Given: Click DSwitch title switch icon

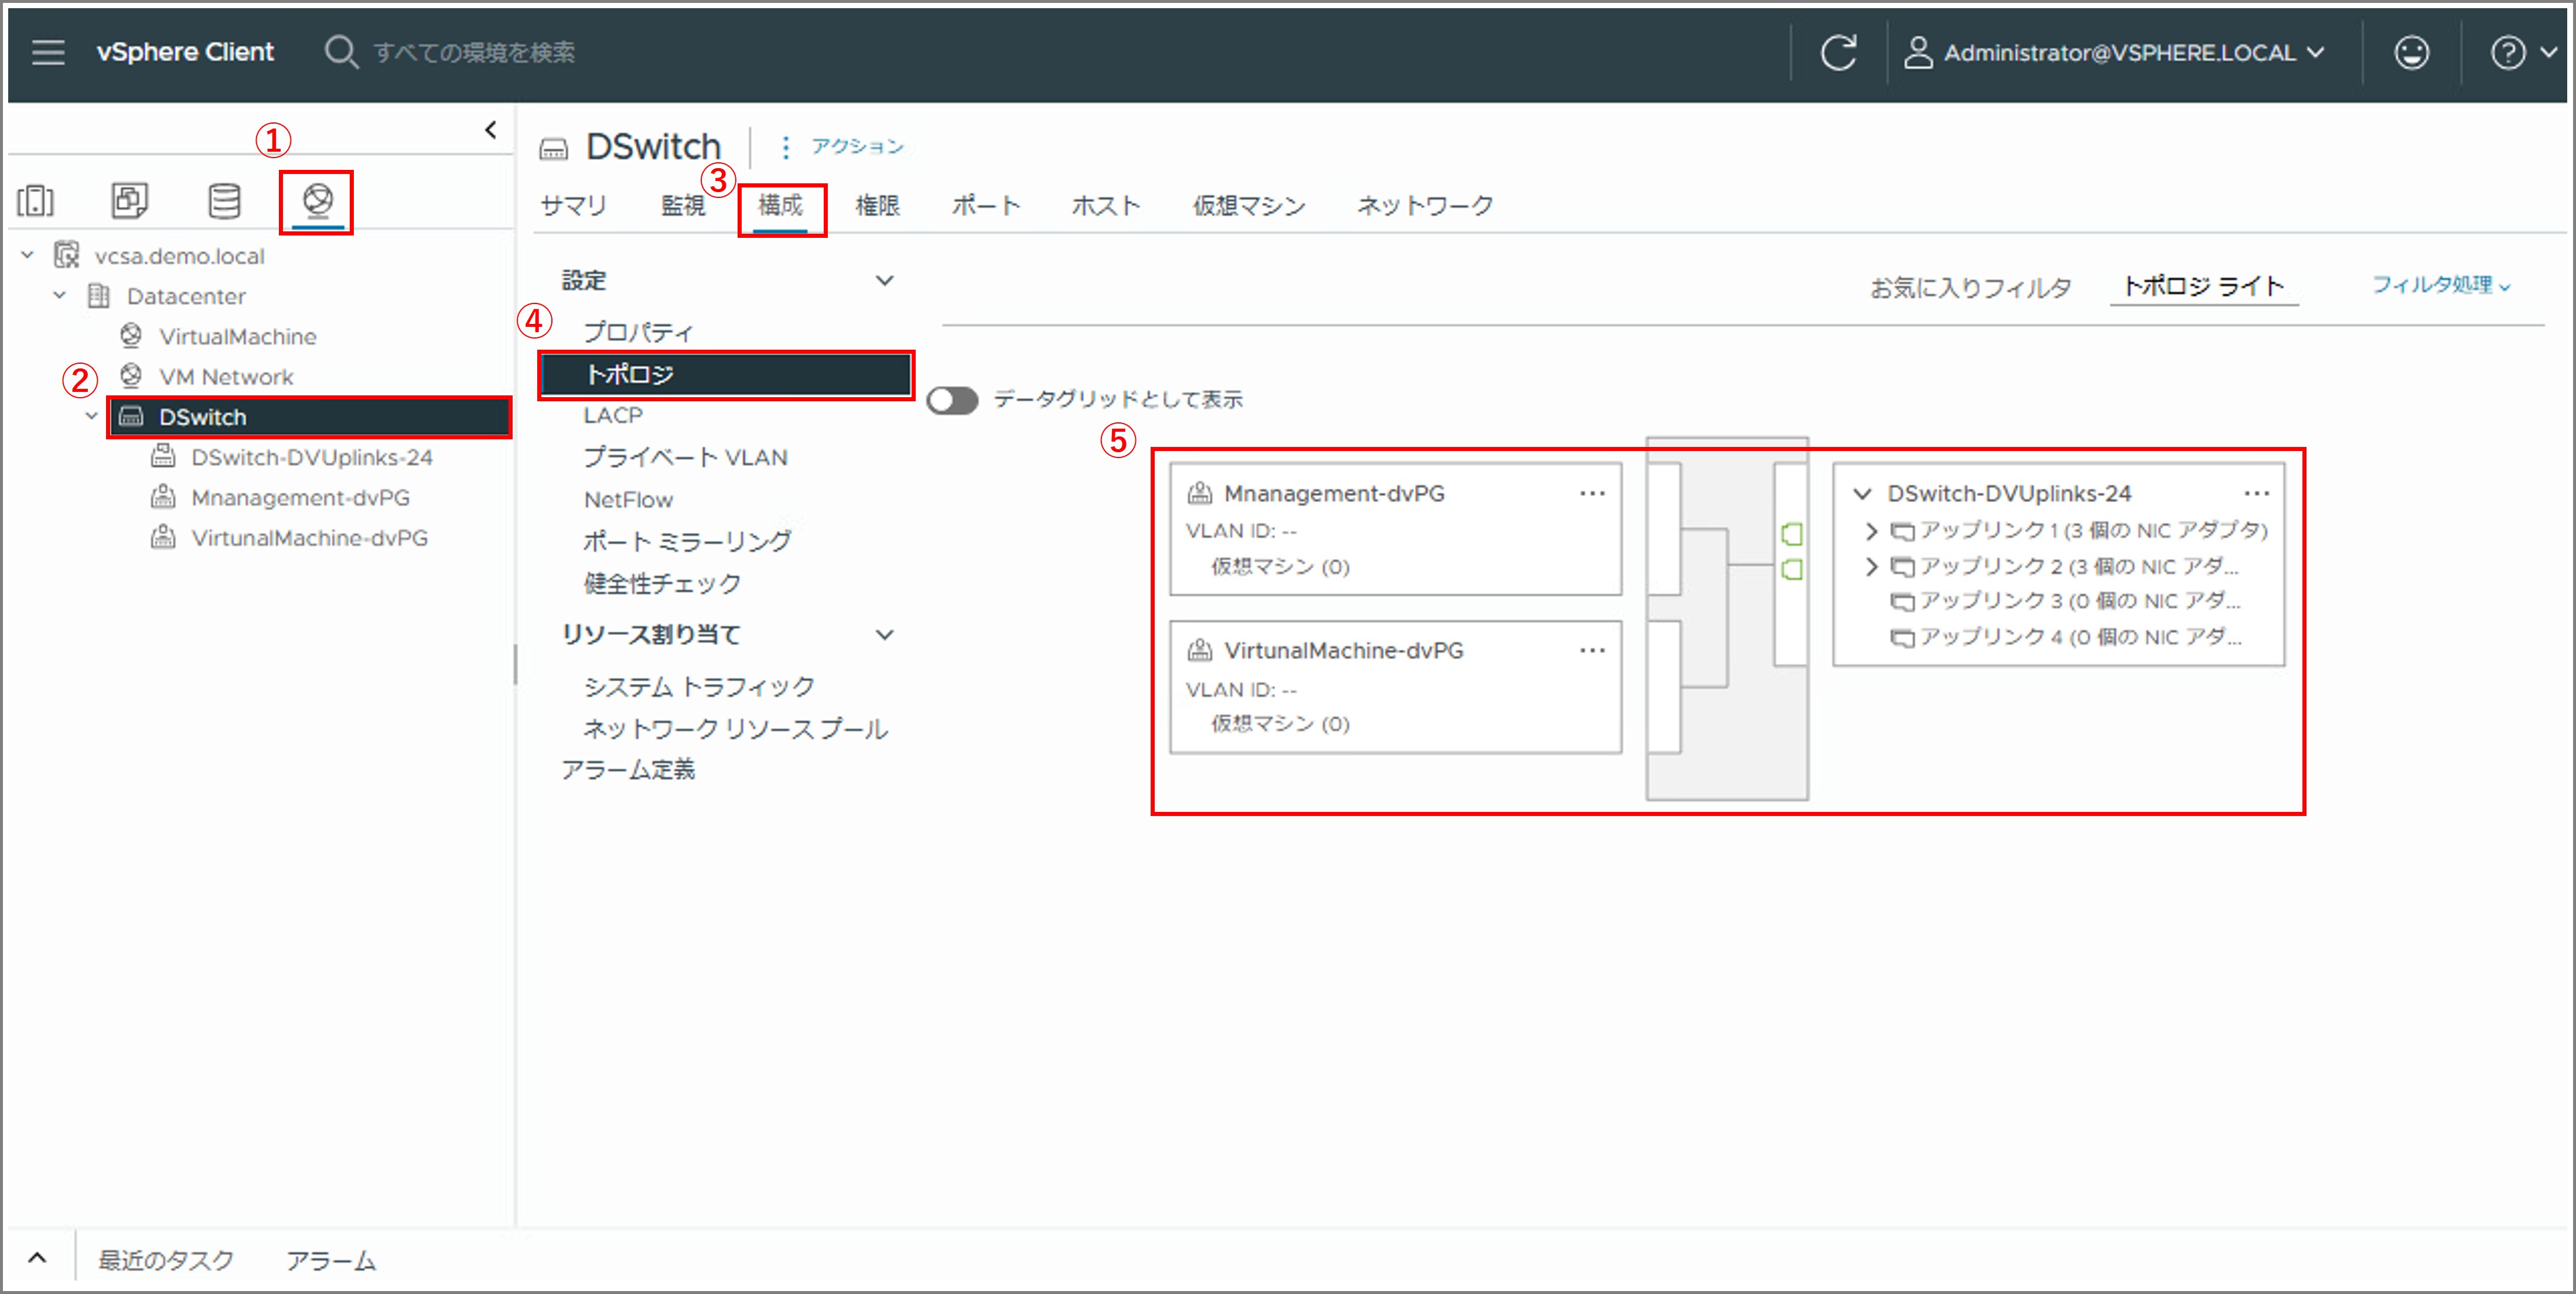Looking at the screenshot, I should pyautogui.click(x=553, y=149).
